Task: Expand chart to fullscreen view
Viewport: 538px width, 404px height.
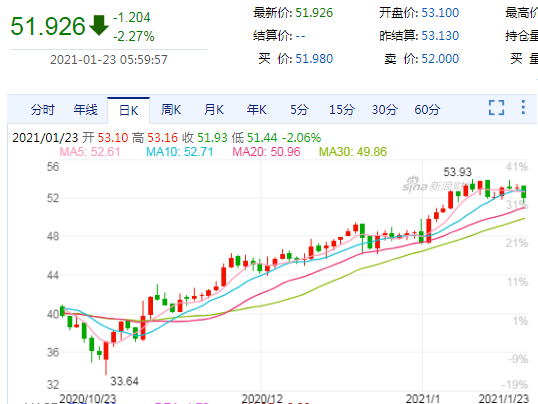Action: [x=496, y=107]
